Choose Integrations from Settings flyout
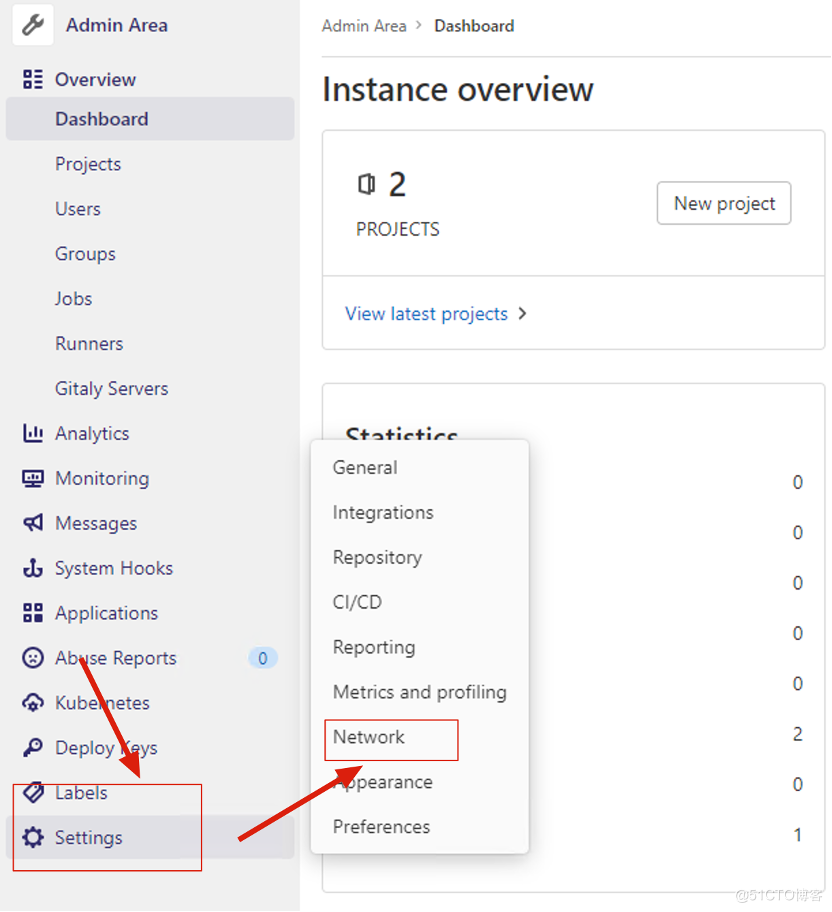 (x=383, y=512)
